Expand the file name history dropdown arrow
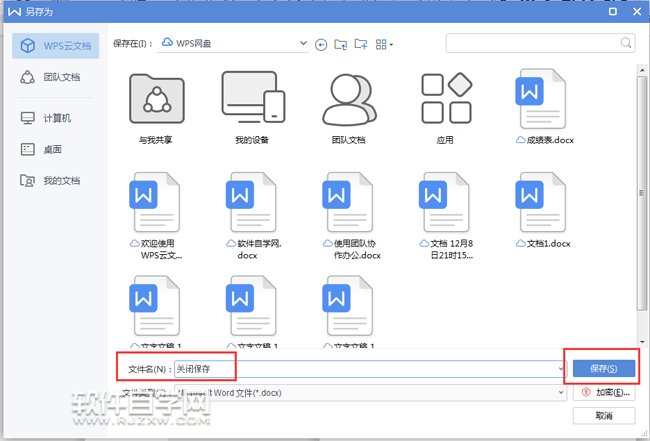This screenshot has height=441, width=650. (561, 368)
